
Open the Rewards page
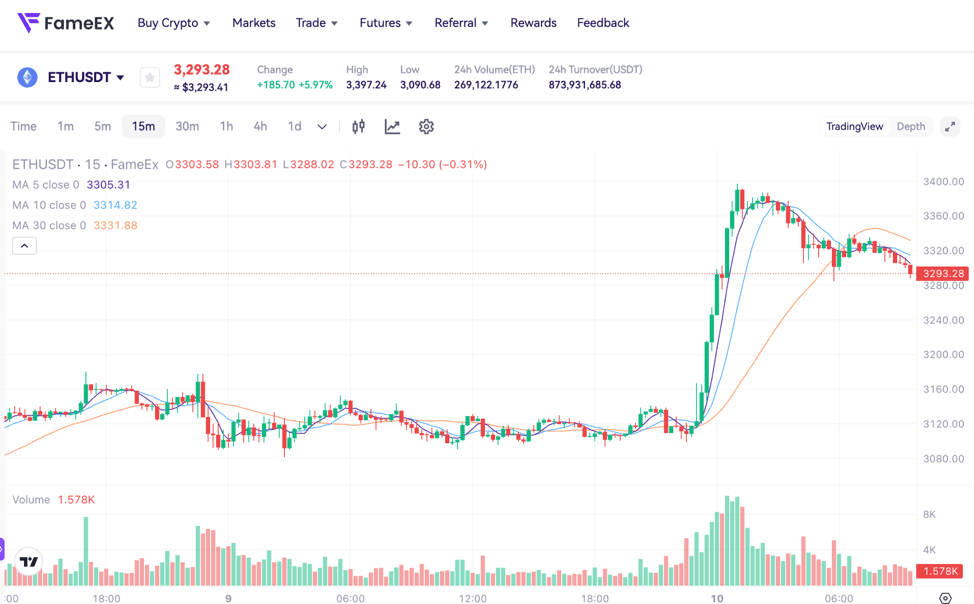tap(533, 22)
